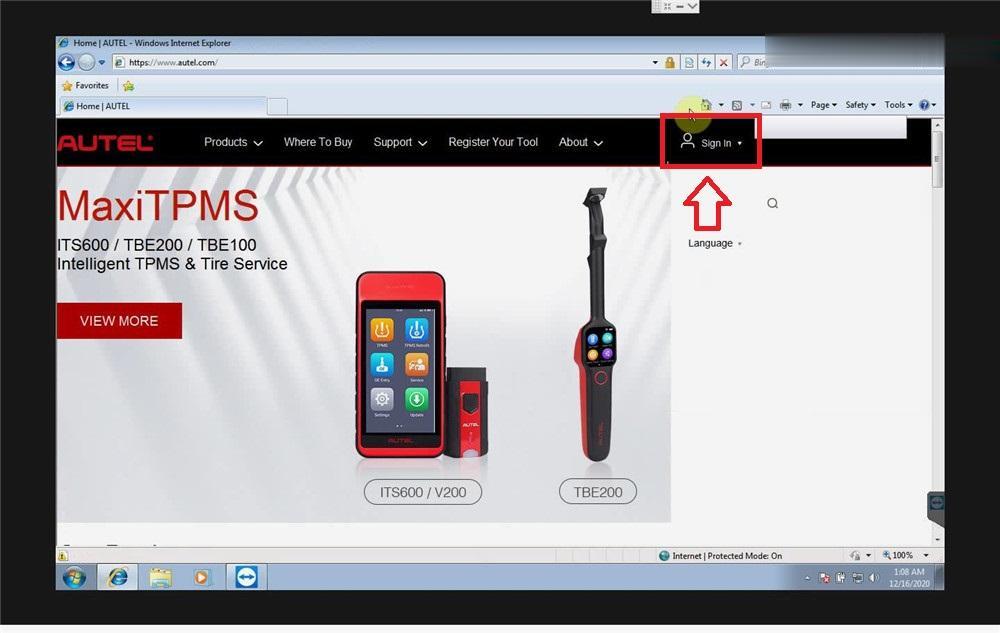Click the Home page icon in command bar
The width and height of the screenshot is (1000, 633).
(706, 105)
